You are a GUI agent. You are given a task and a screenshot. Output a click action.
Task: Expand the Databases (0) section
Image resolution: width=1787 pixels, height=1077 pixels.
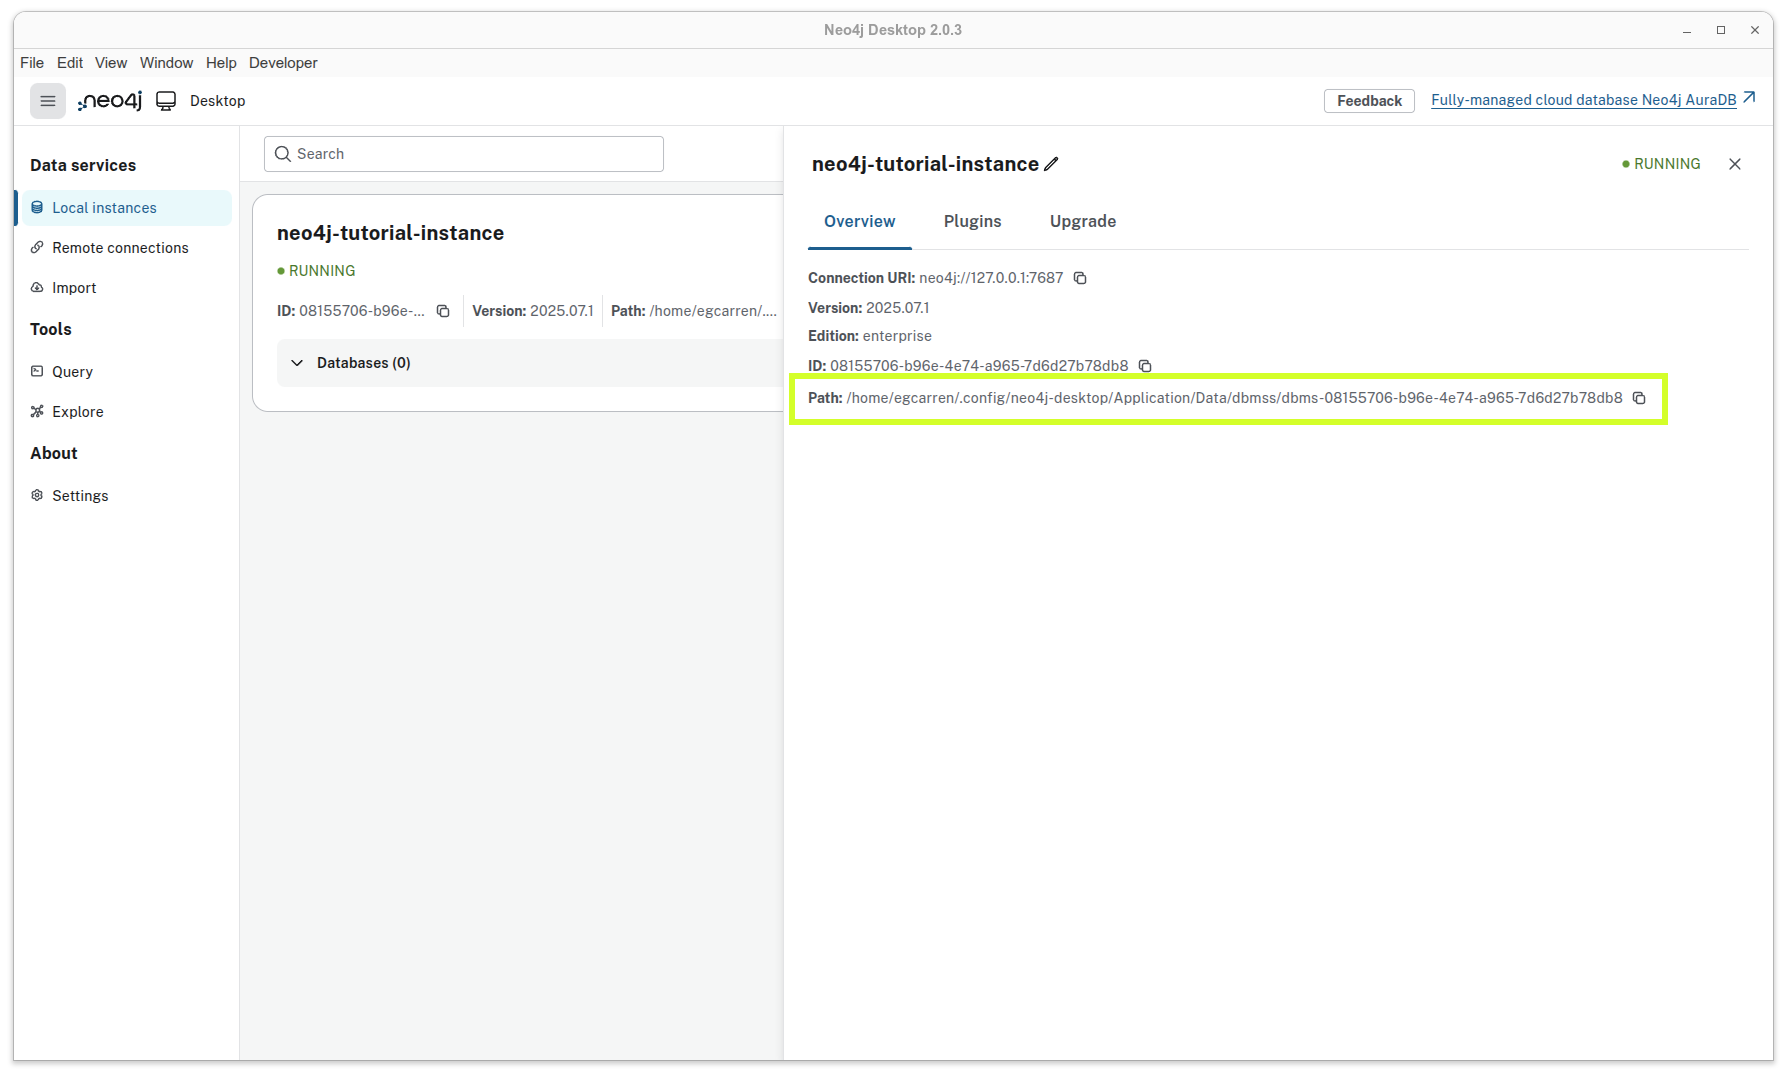point(297,363)
